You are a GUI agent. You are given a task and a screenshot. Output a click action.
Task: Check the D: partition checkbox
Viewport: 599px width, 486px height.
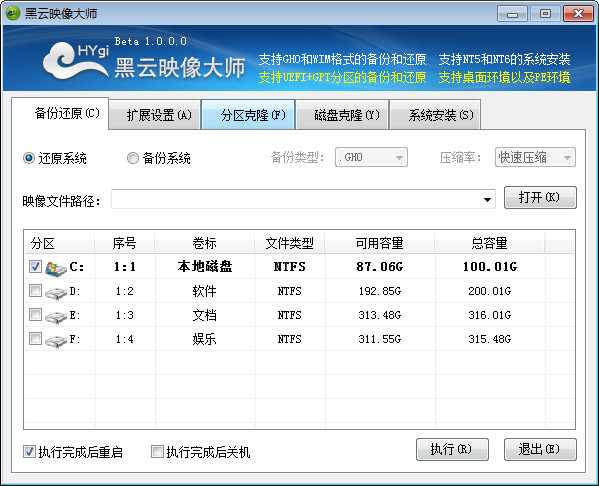point(35,291)
